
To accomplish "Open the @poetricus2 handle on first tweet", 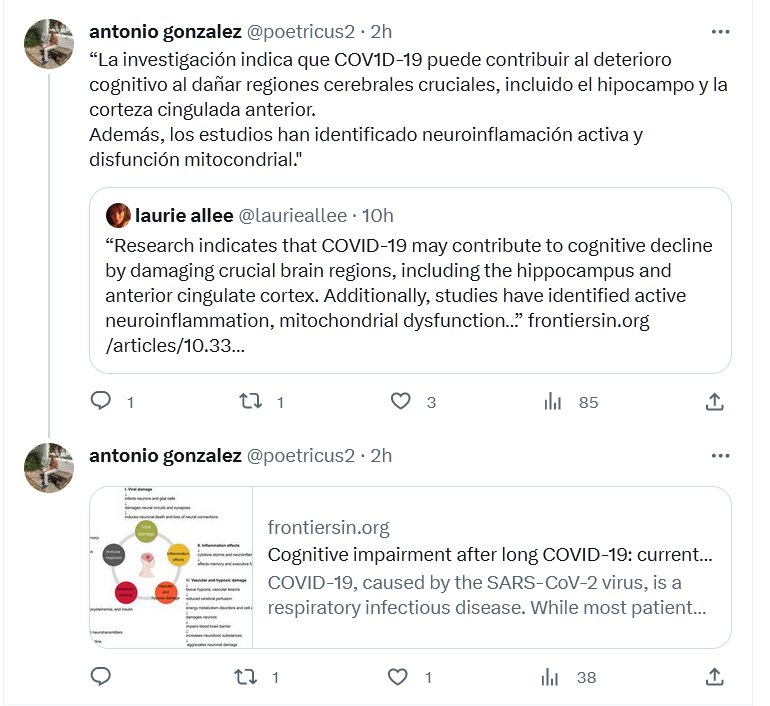I will point(300,32).
